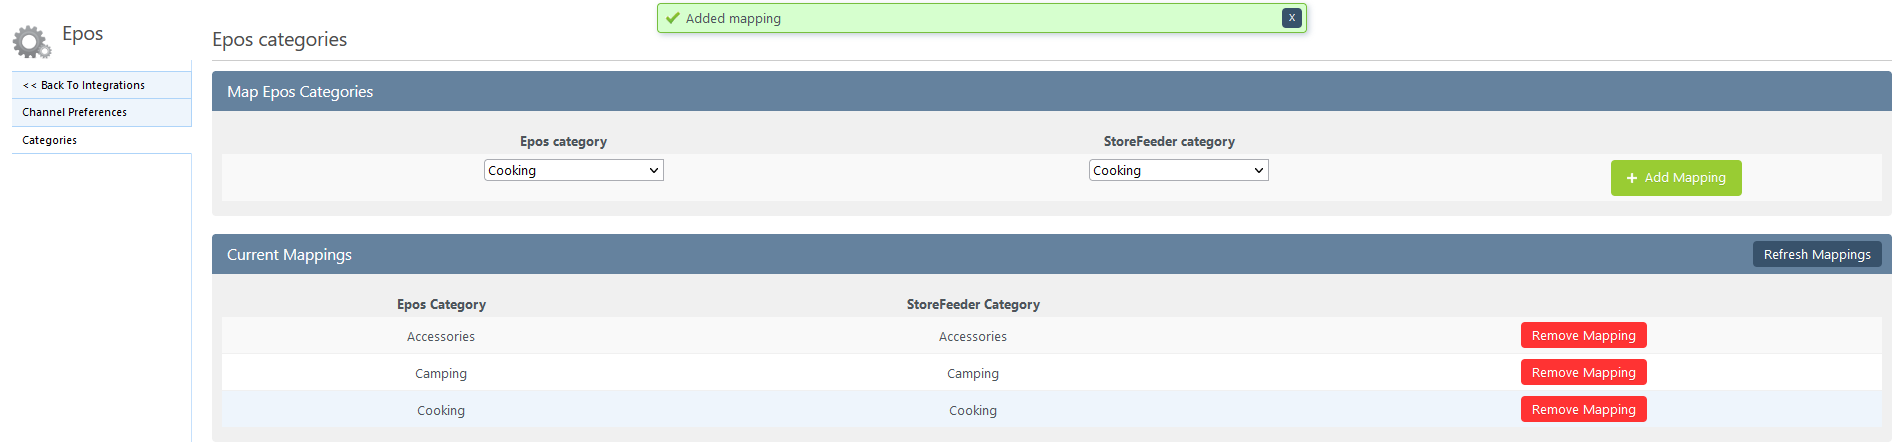The image size is (1904, 448).
Task: Click the Epos categories page title
Action: point(280,39)
